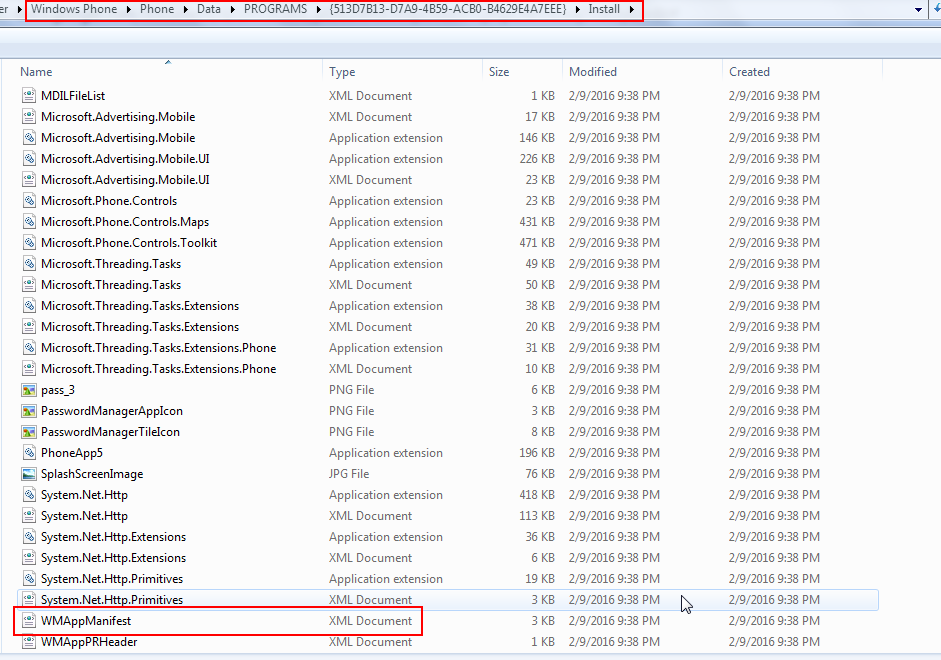This screenshot has width=941, height=660.
Task: Click icon of 49 KB Microsoft.Threading.Tasks extension
Action: pos(29,264)
